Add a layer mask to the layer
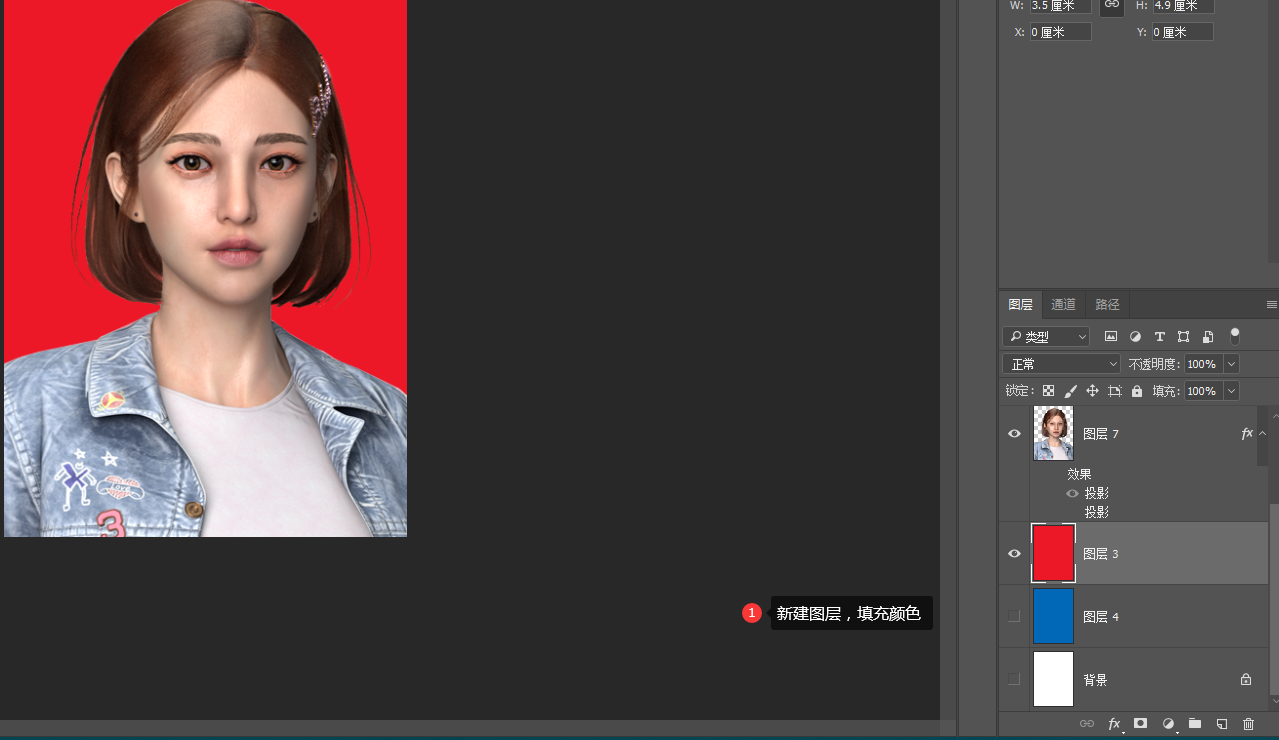 pyautogui.click(x=1140, y=724)
